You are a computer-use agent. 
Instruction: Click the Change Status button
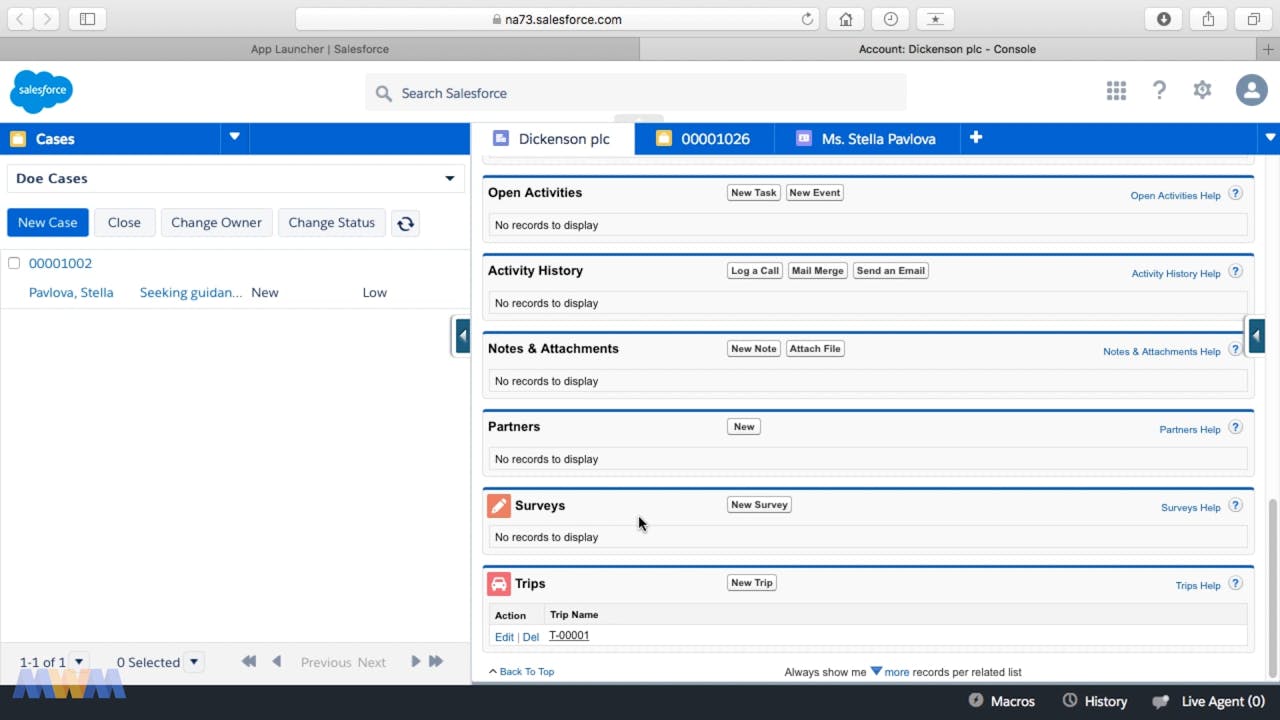click(332, 222)
